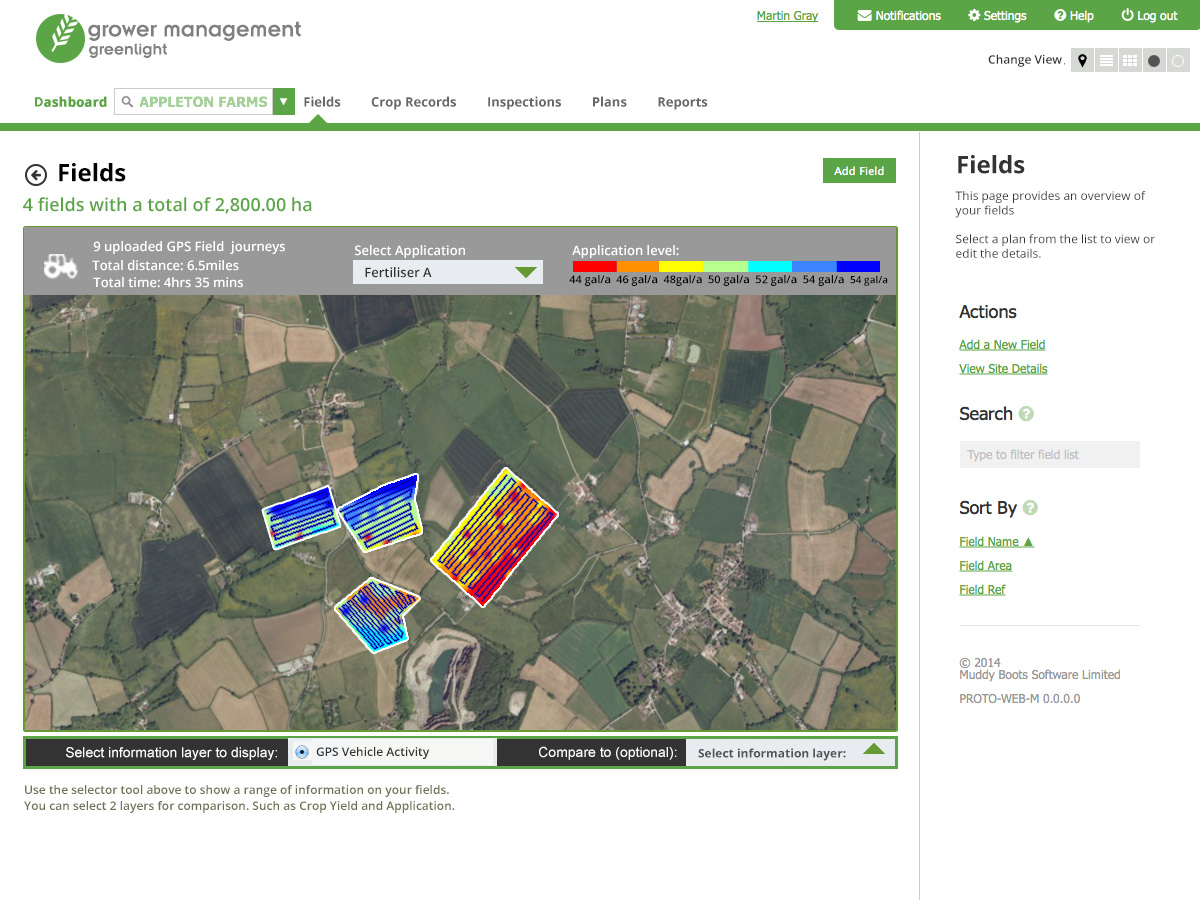
Task: Click the Add Field button
Action: tap(858, 170)
